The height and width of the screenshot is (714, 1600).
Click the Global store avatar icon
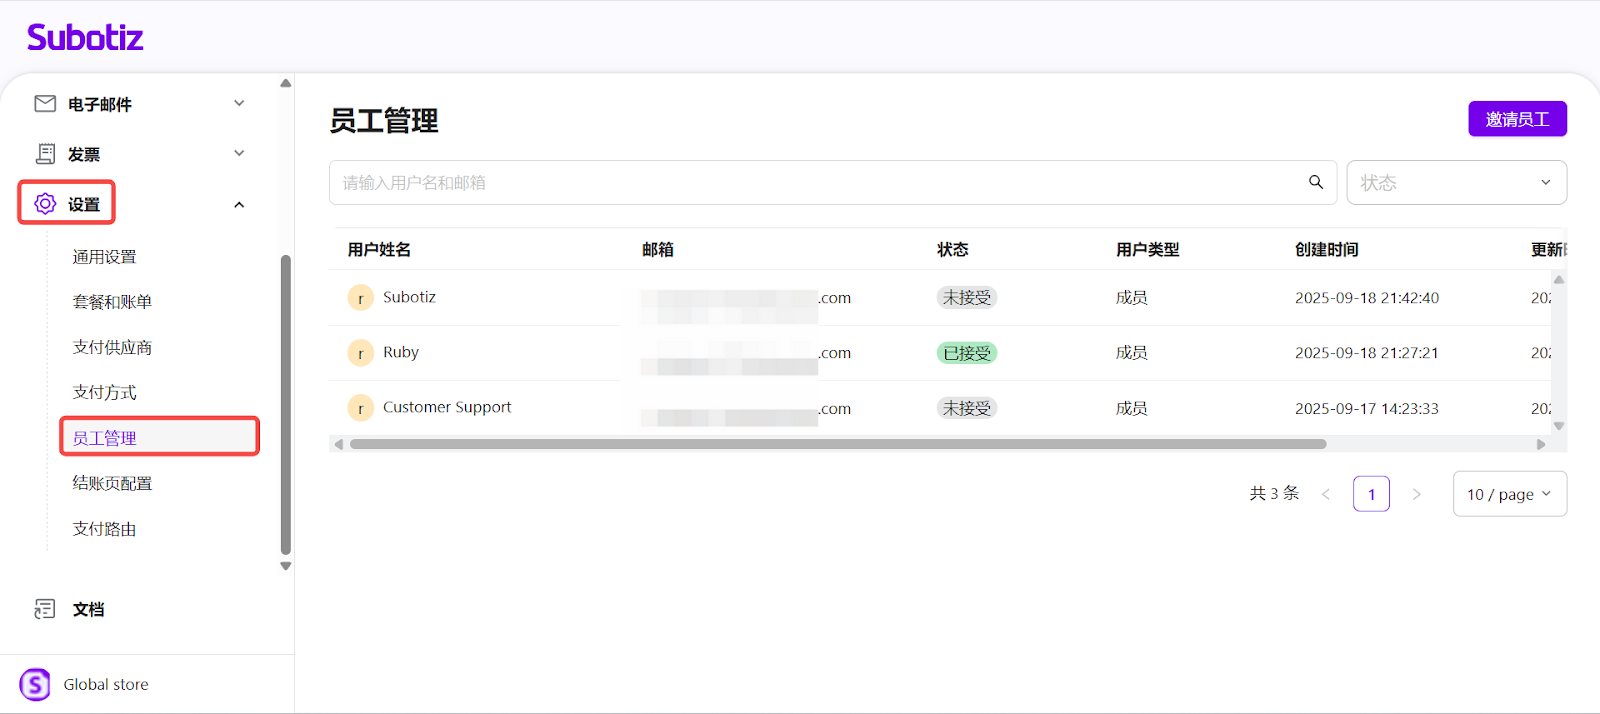[x=35, y=684]
